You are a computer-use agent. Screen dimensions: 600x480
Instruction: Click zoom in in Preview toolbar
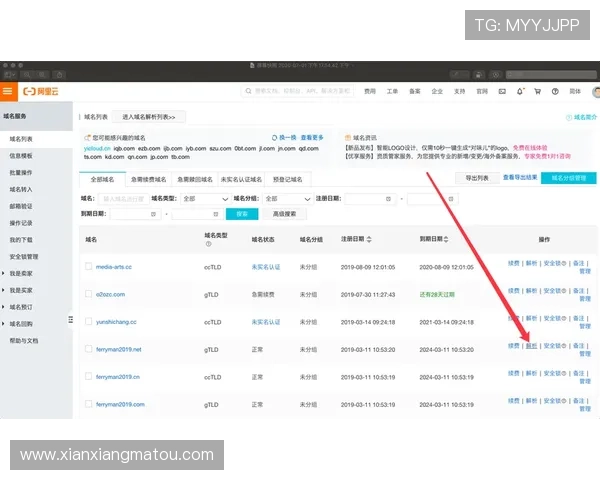click(42, 75)
